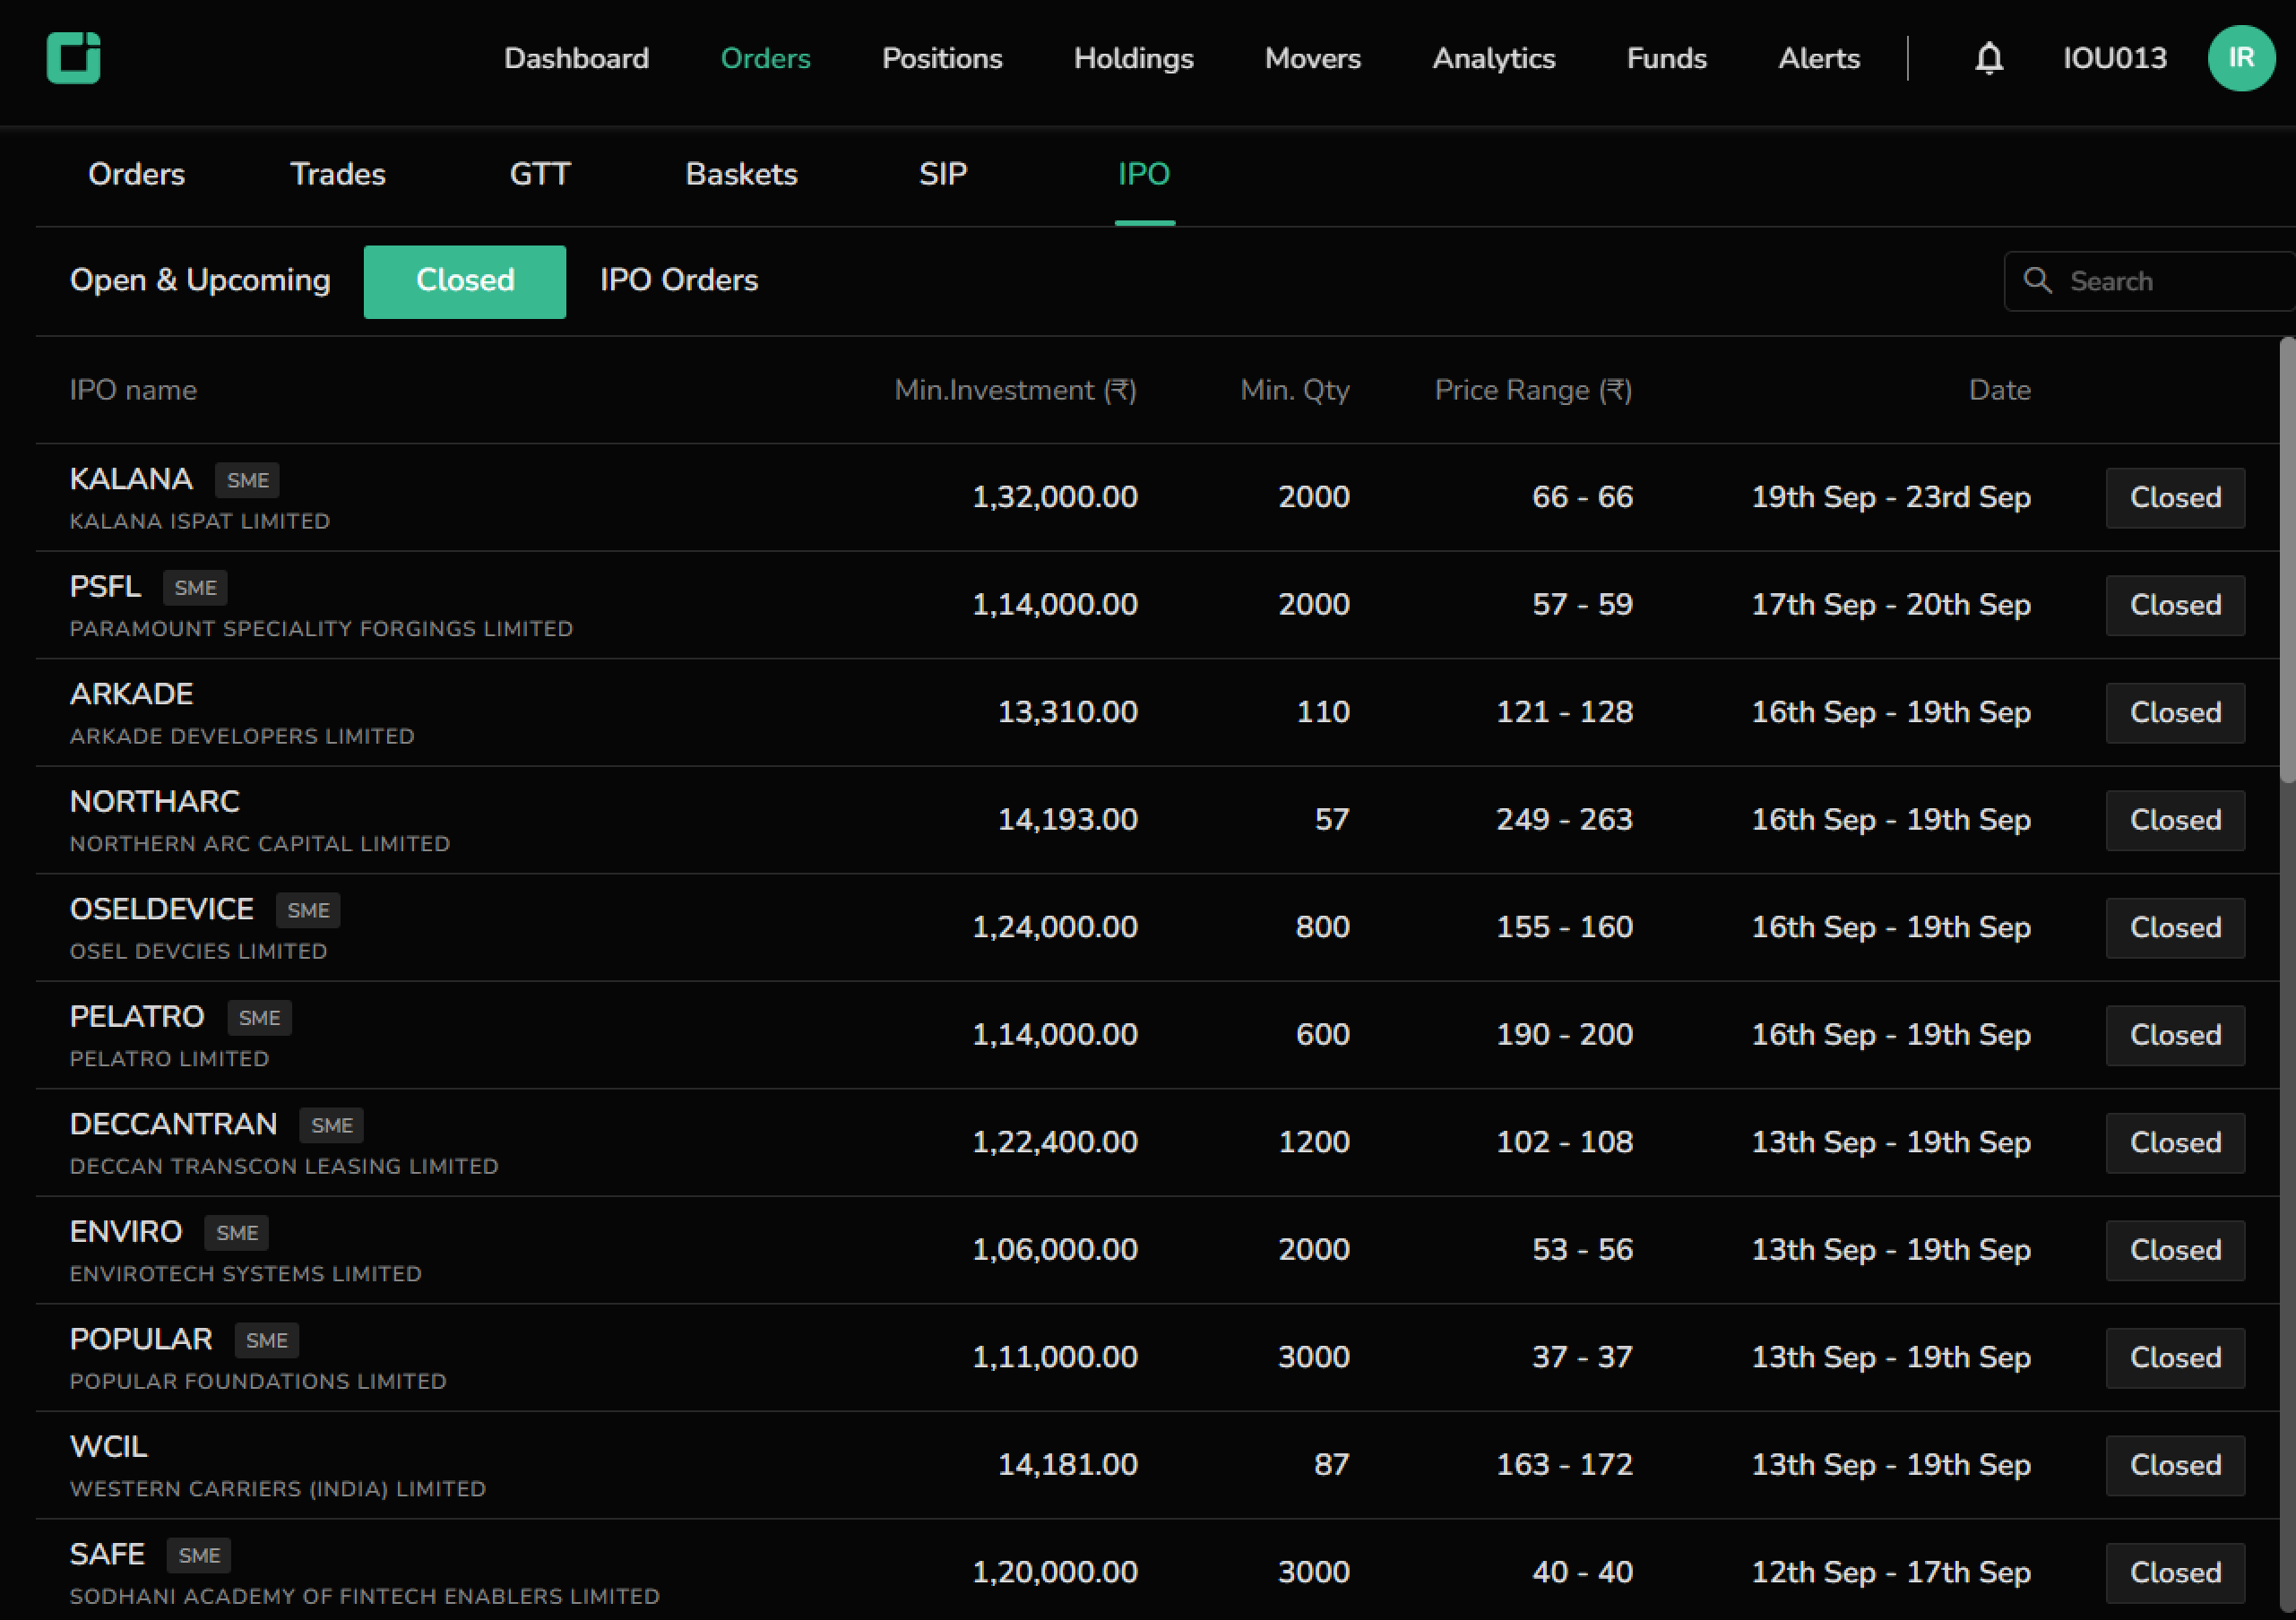Viewport: 2296px width, 1620px height.
Task: Click the Date column header
Action: (2000, 390)
